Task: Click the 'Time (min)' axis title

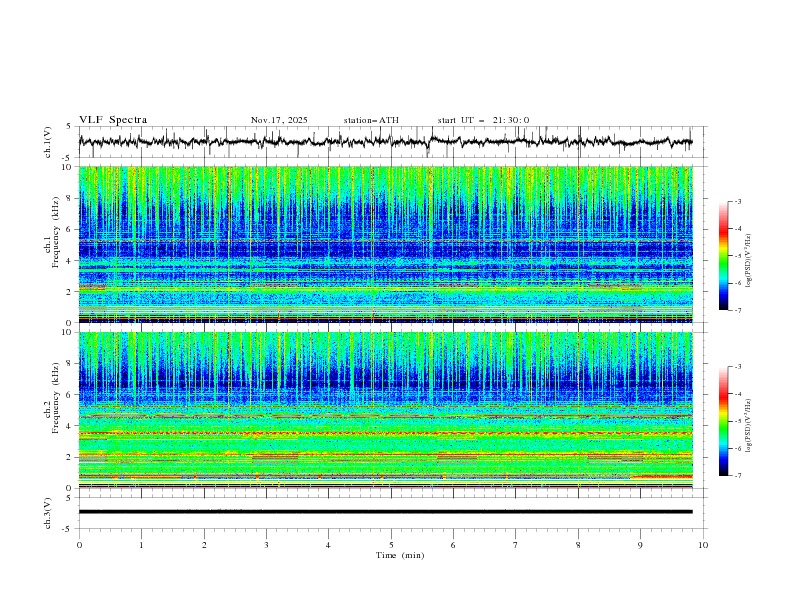Action: click(x=400, y=555)
